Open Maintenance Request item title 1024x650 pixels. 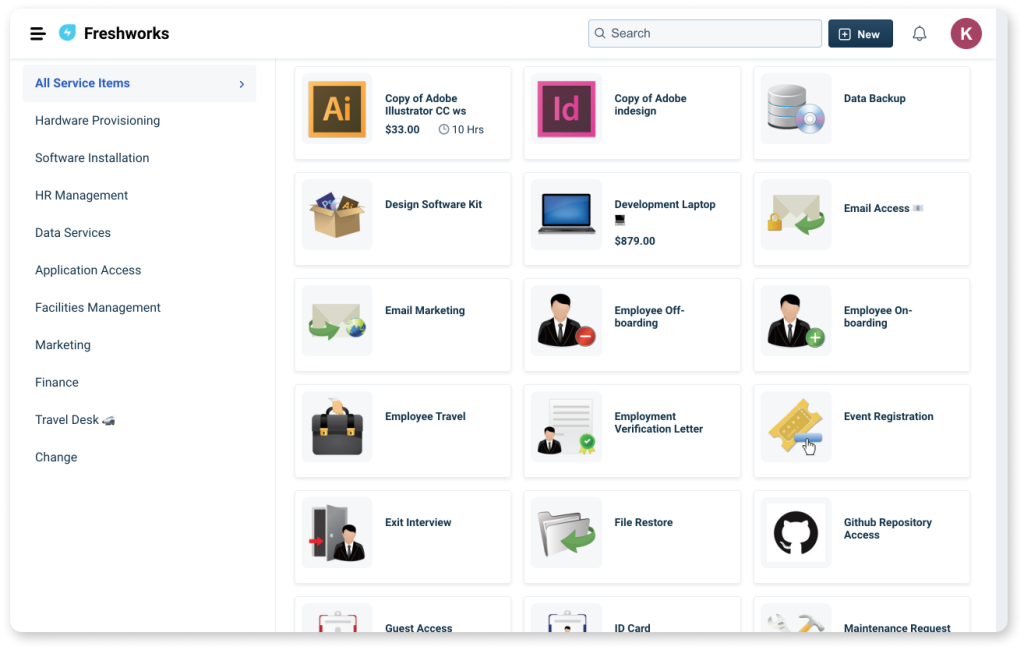pos(897,628)
